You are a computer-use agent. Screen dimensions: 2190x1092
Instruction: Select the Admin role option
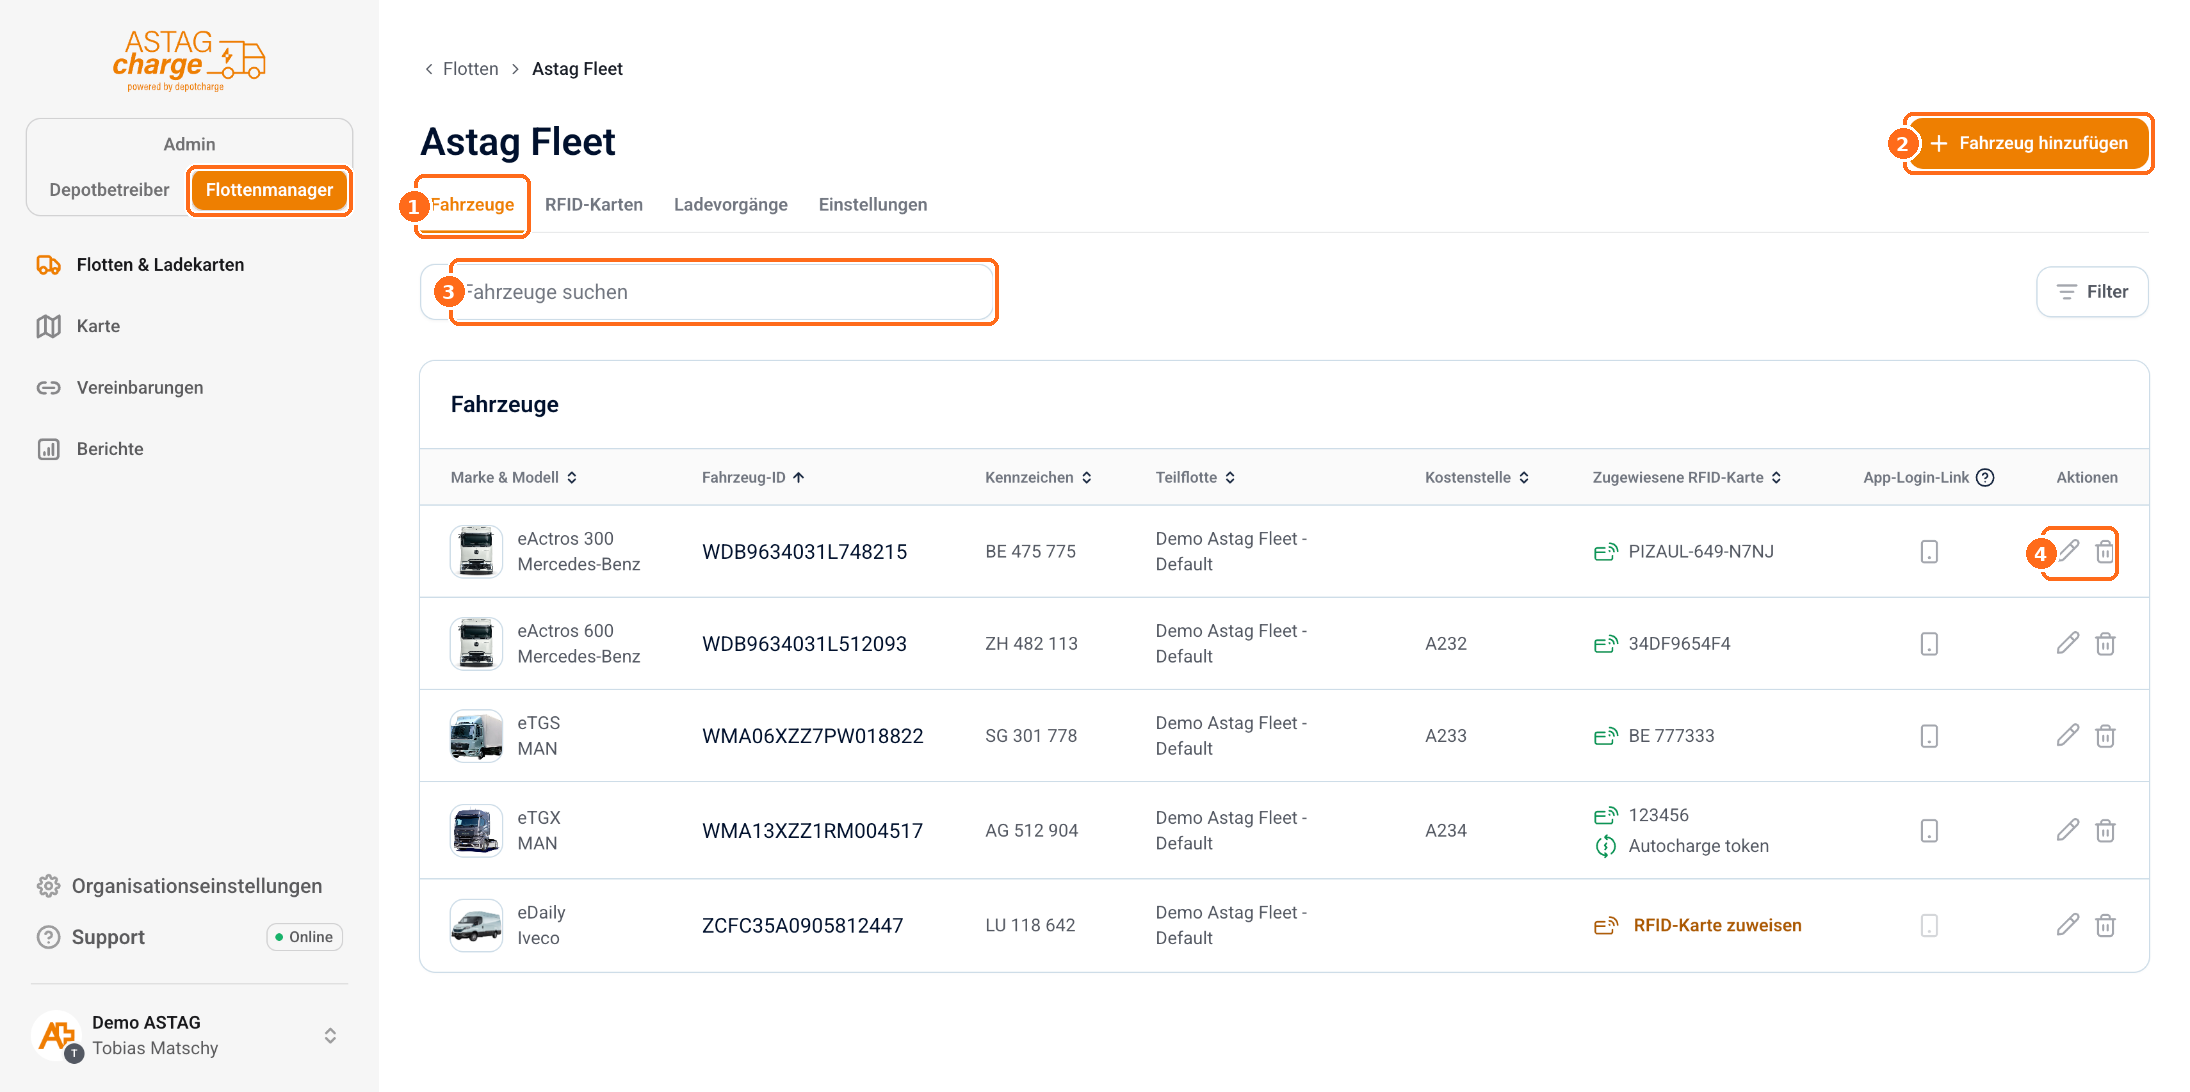pos(189,144)
